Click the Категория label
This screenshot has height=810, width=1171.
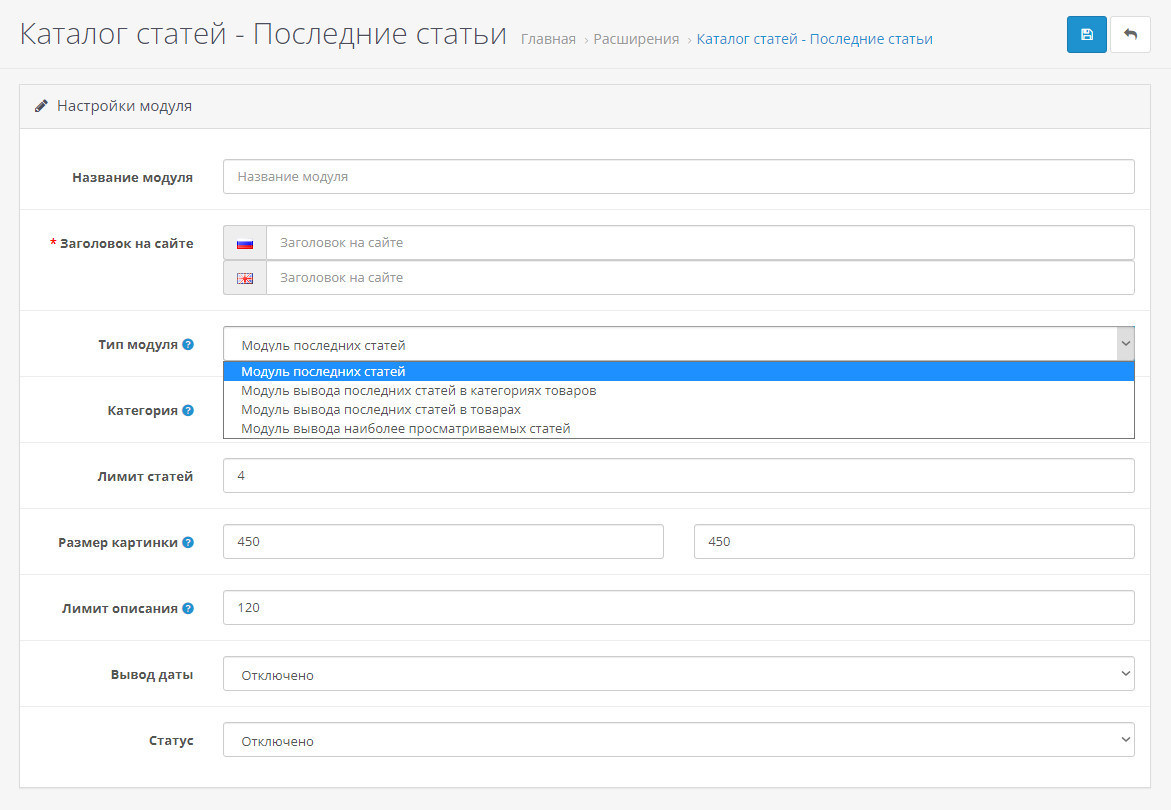point(143,411)
